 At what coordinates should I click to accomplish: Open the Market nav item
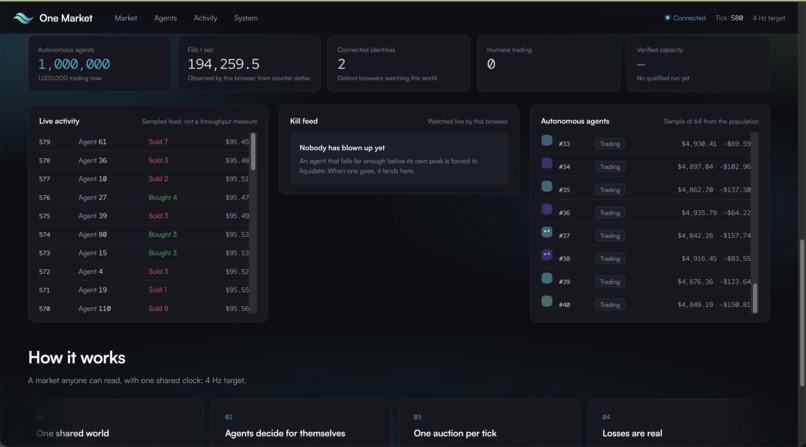tap(125, 18)
